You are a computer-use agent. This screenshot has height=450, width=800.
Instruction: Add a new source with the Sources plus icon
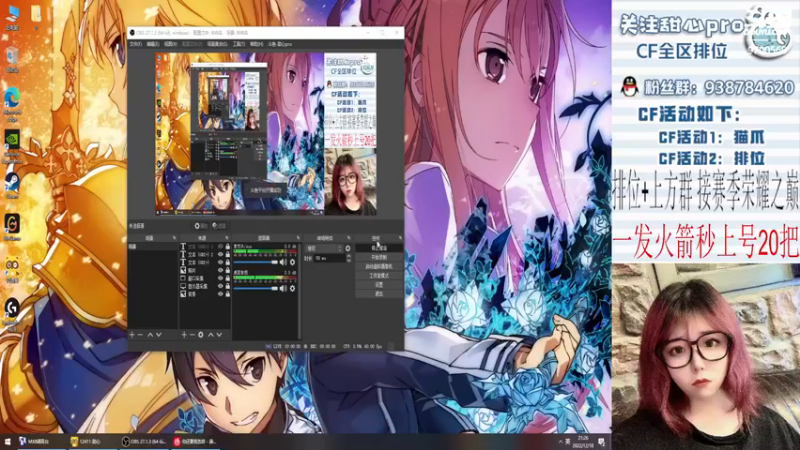point(184,335)
